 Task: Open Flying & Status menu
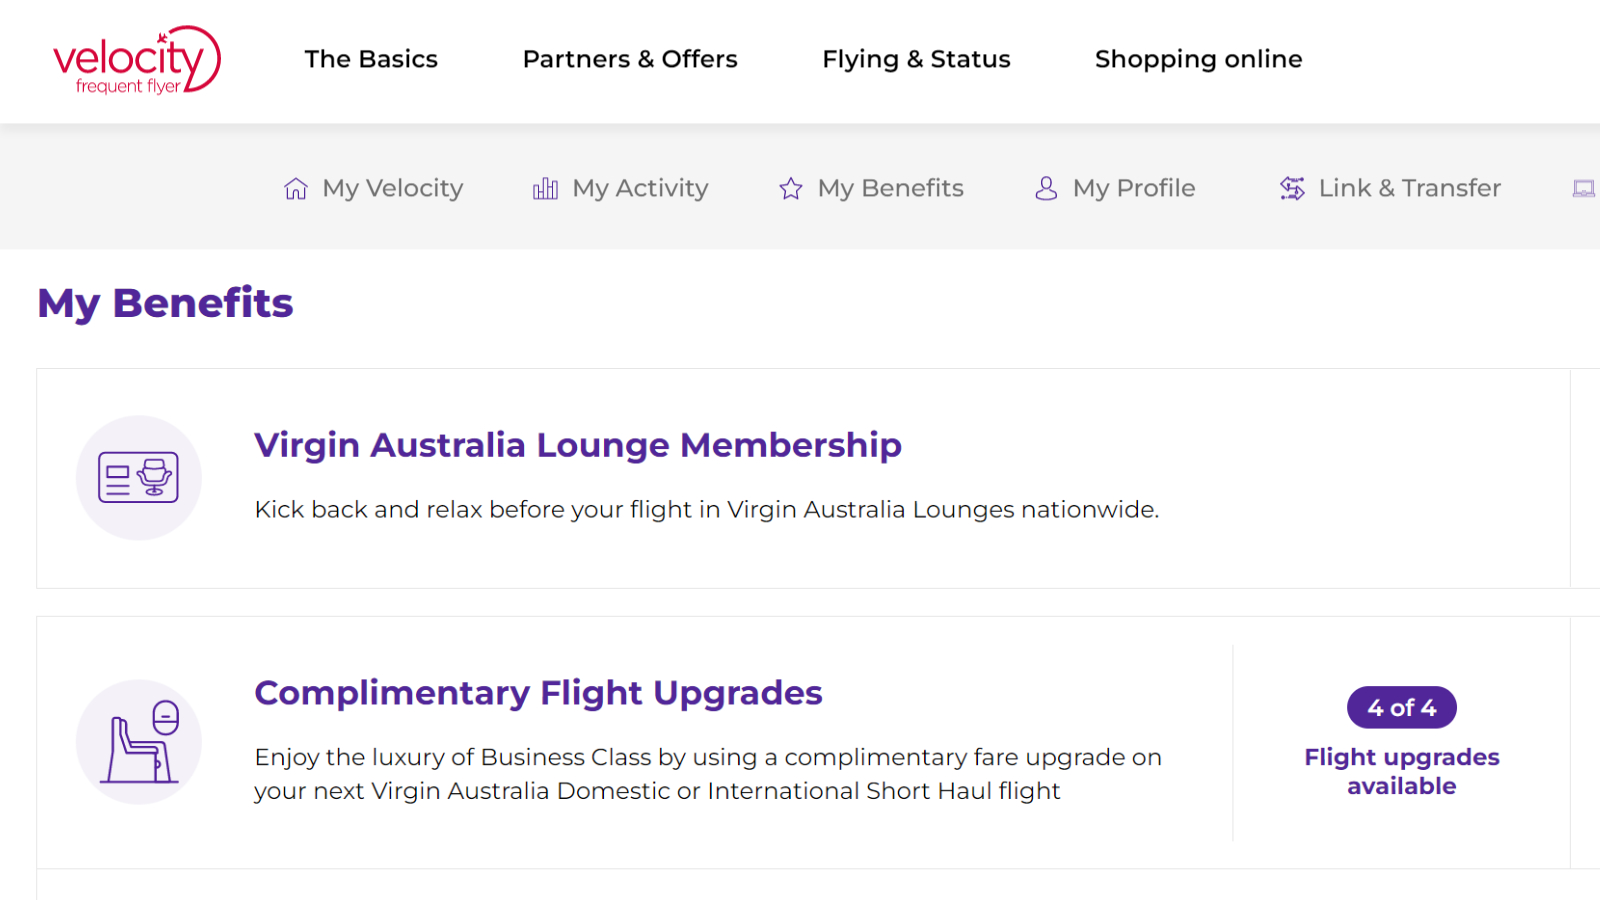[916, 60]
